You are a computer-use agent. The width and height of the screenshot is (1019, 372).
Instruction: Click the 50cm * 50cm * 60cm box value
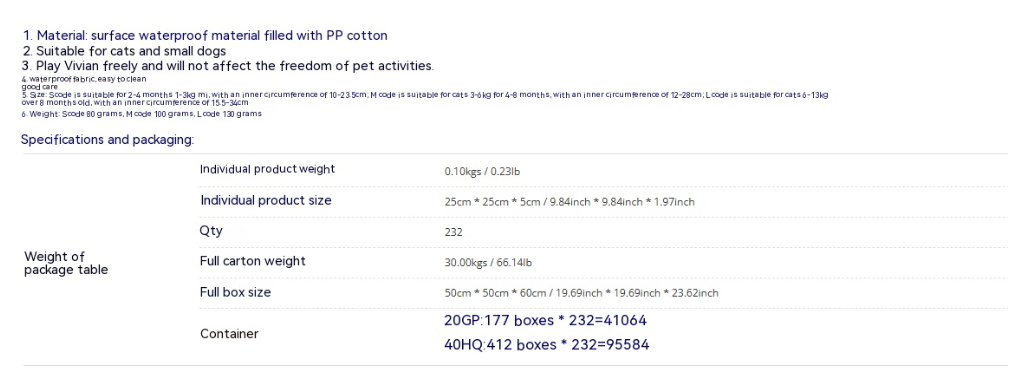(582, 293)
